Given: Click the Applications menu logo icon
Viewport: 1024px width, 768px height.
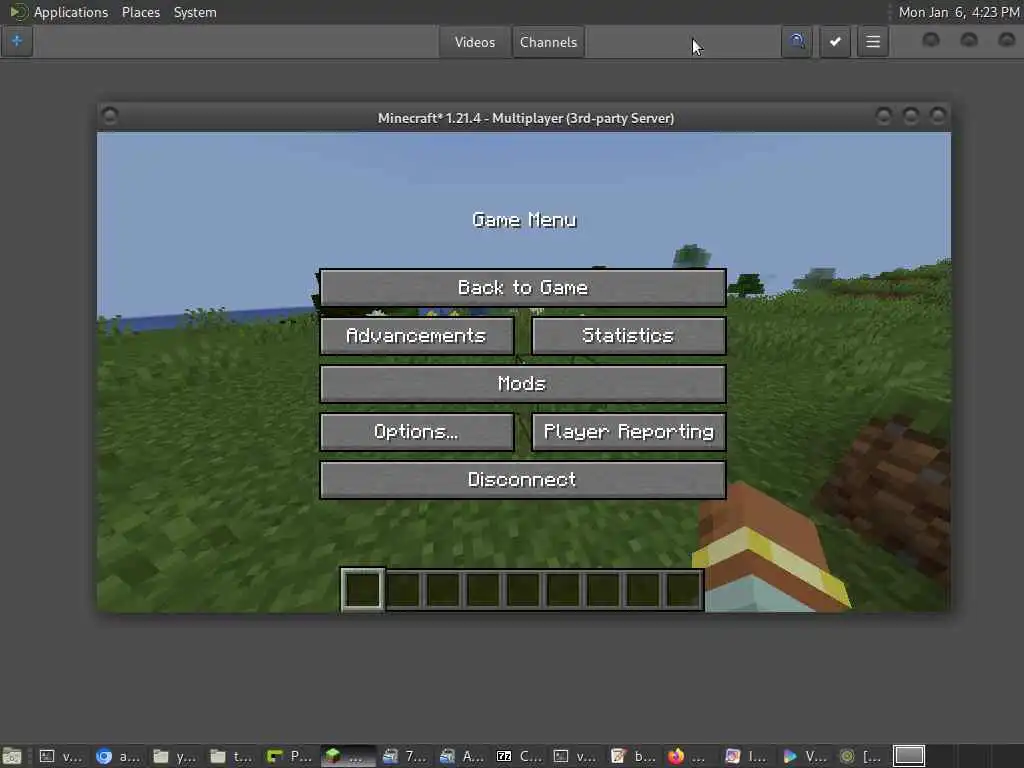Looking at the screenshot, I should point(18,12).
